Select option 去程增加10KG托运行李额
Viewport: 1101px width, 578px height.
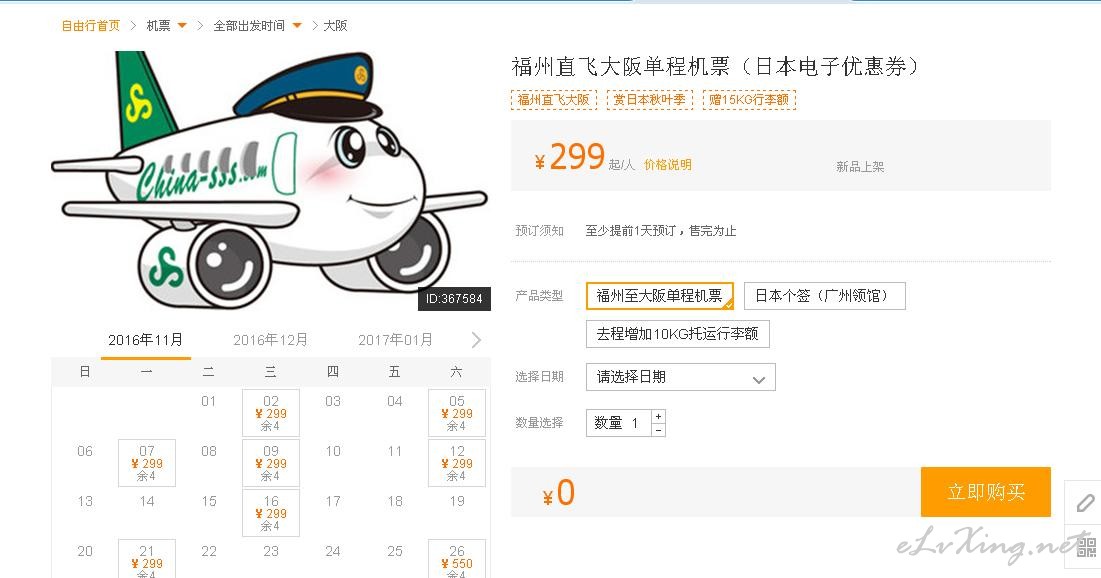point(678,334)
